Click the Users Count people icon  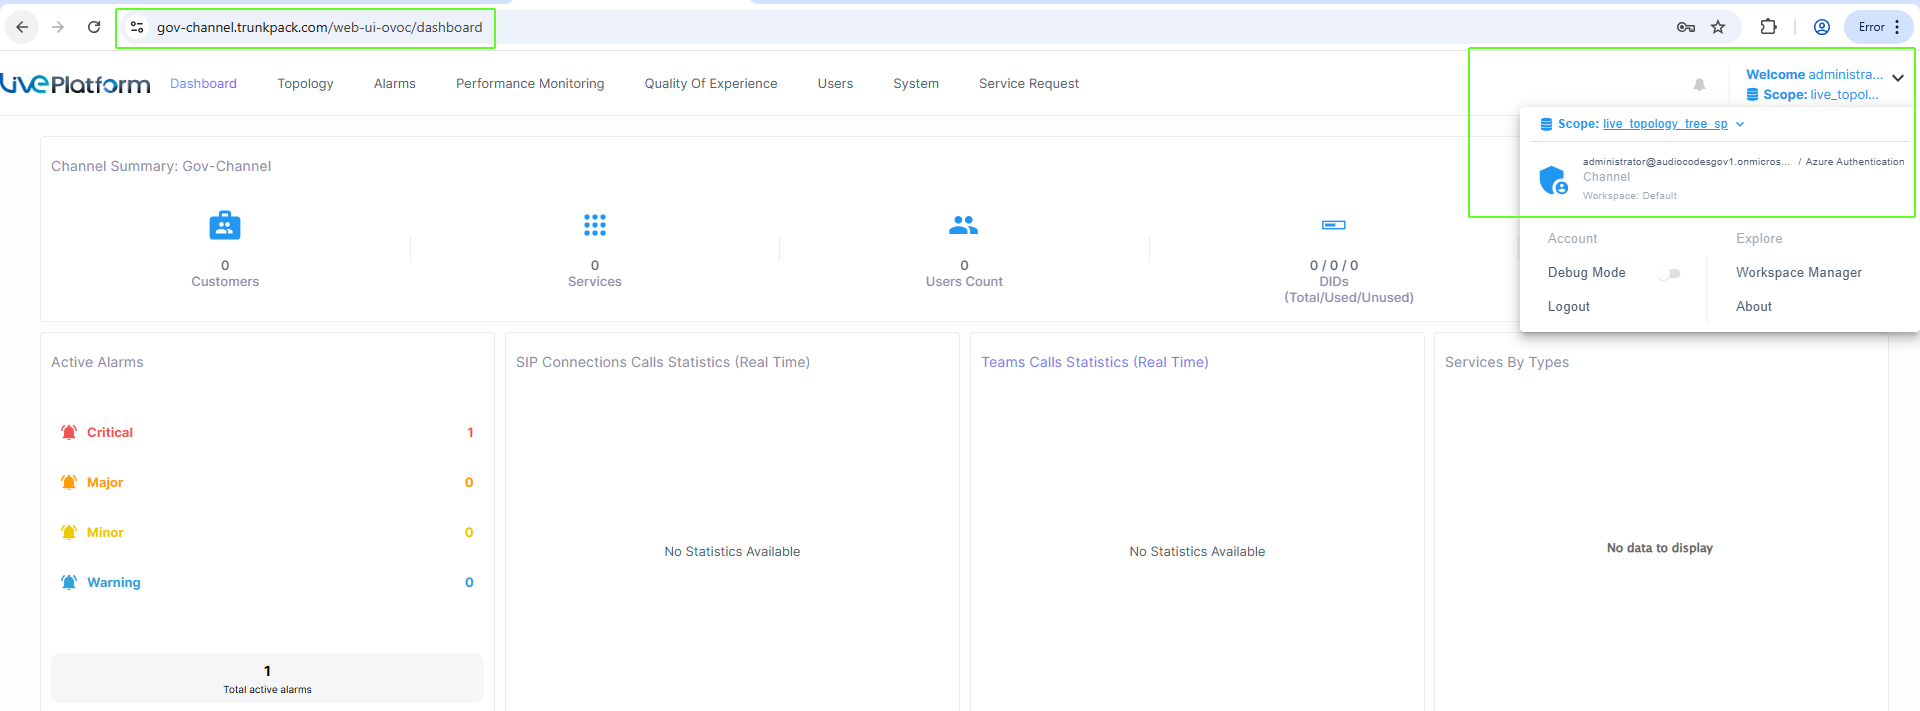pos(963,225)
